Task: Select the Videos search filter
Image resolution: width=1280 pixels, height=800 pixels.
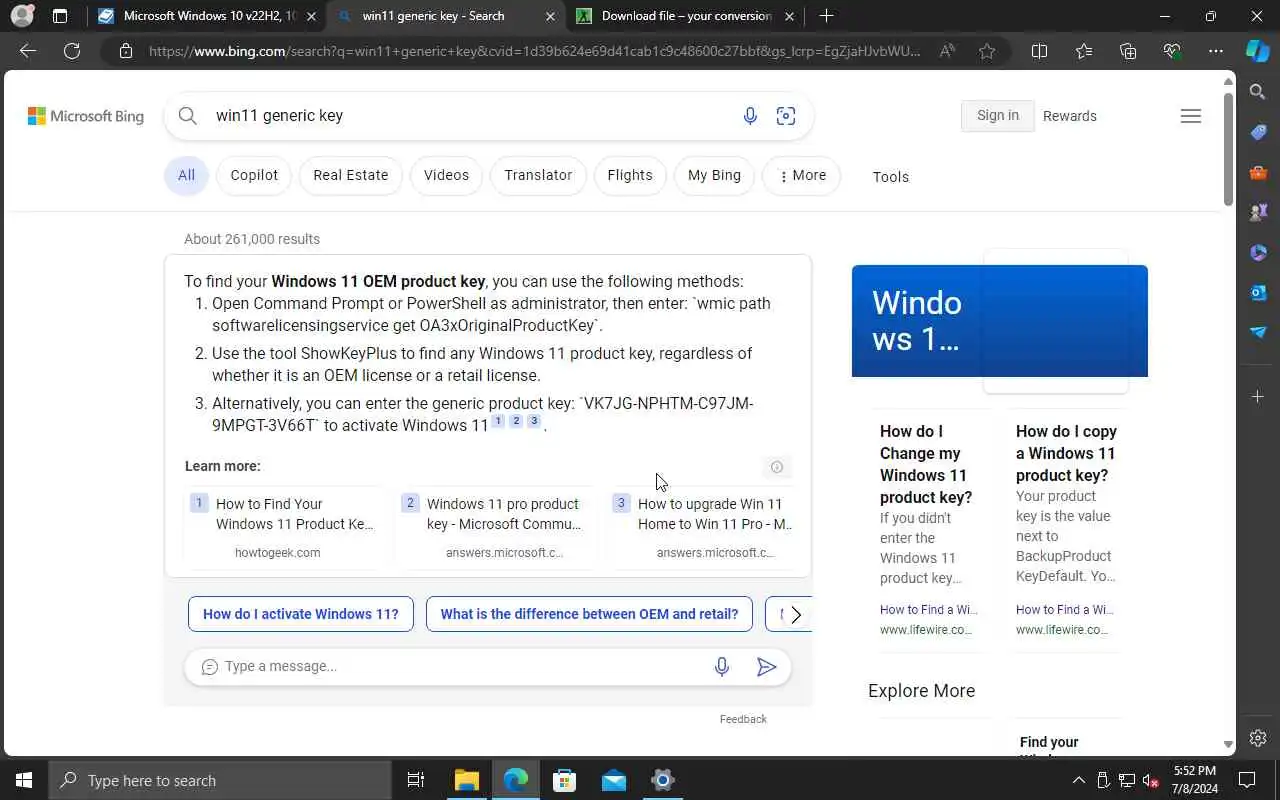Action: coord(446,175)
